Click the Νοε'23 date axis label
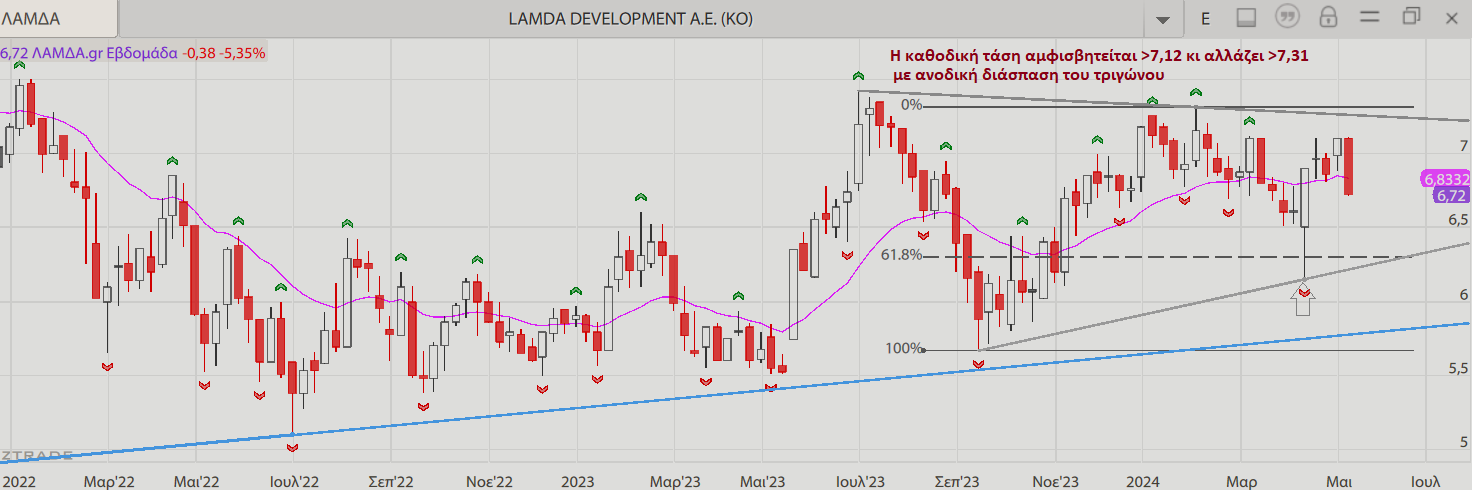 click(1055, 481)
